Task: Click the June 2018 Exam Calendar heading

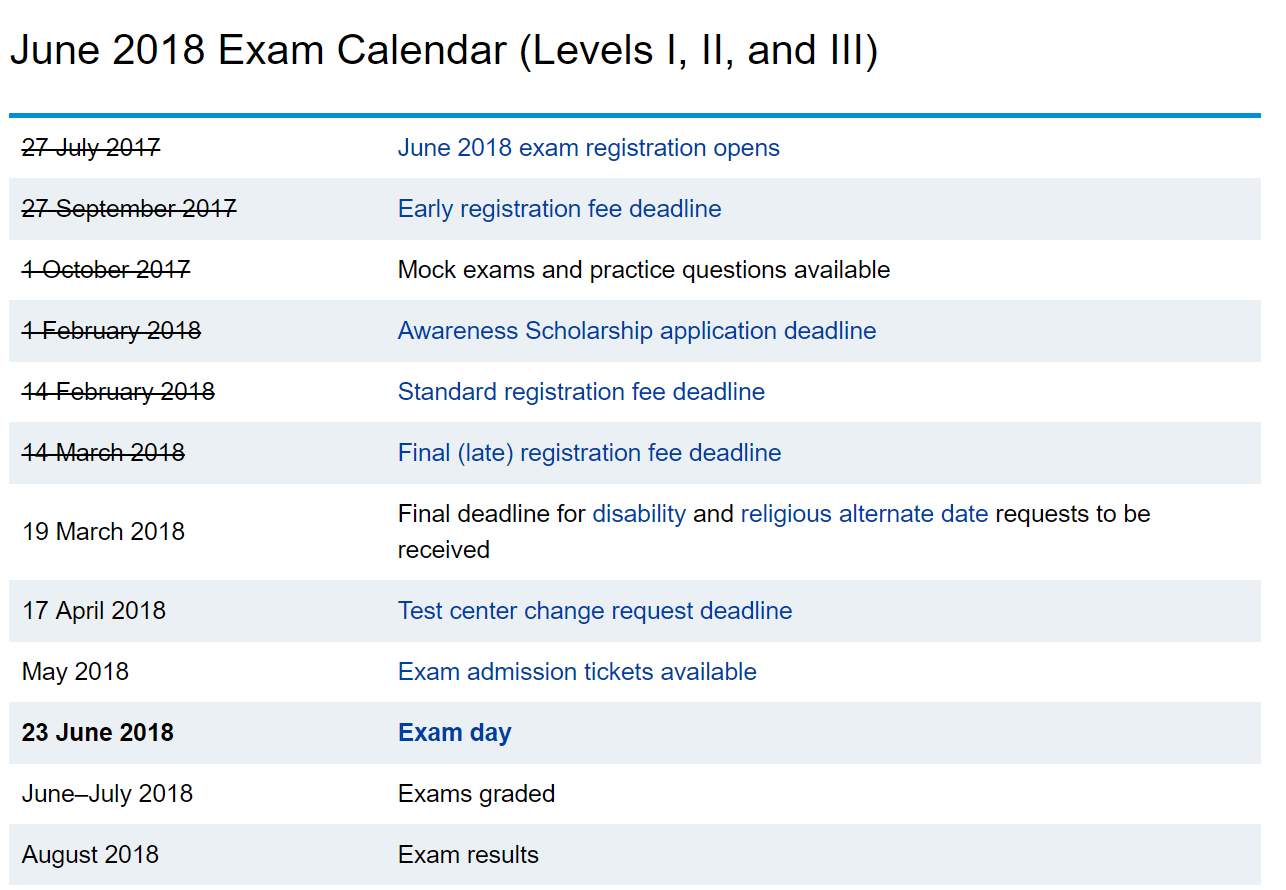Action: click(443, 51)
